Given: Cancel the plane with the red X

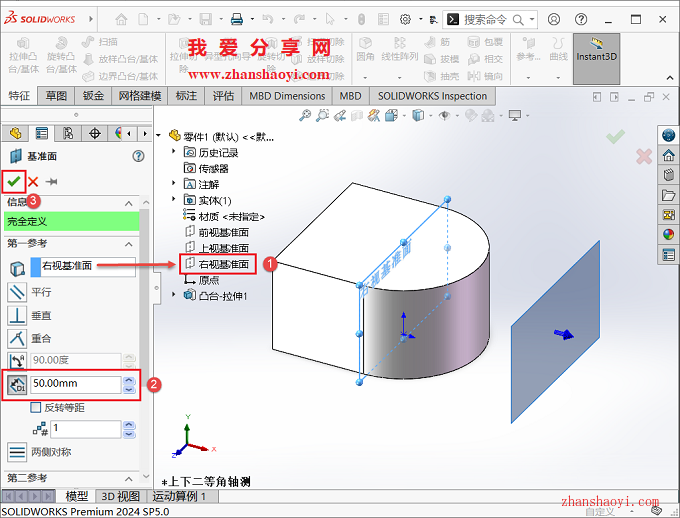Looking at the screenshot, I should (33, 181).
